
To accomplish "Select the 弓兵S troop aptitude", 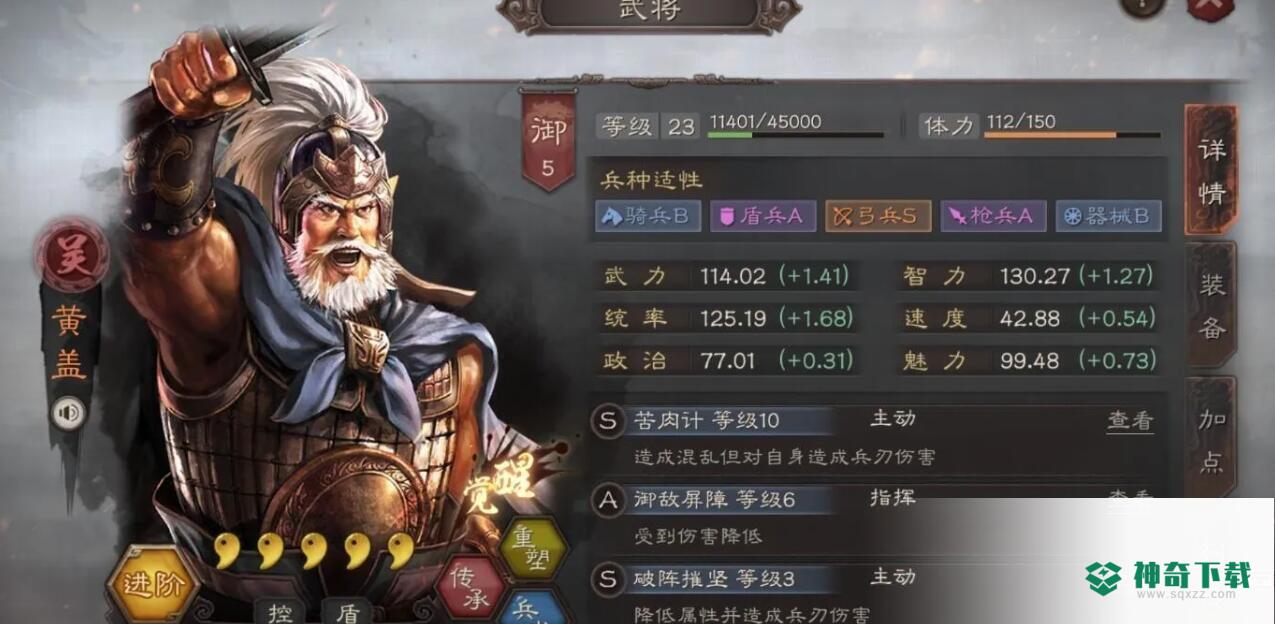I will pos(878,216).
